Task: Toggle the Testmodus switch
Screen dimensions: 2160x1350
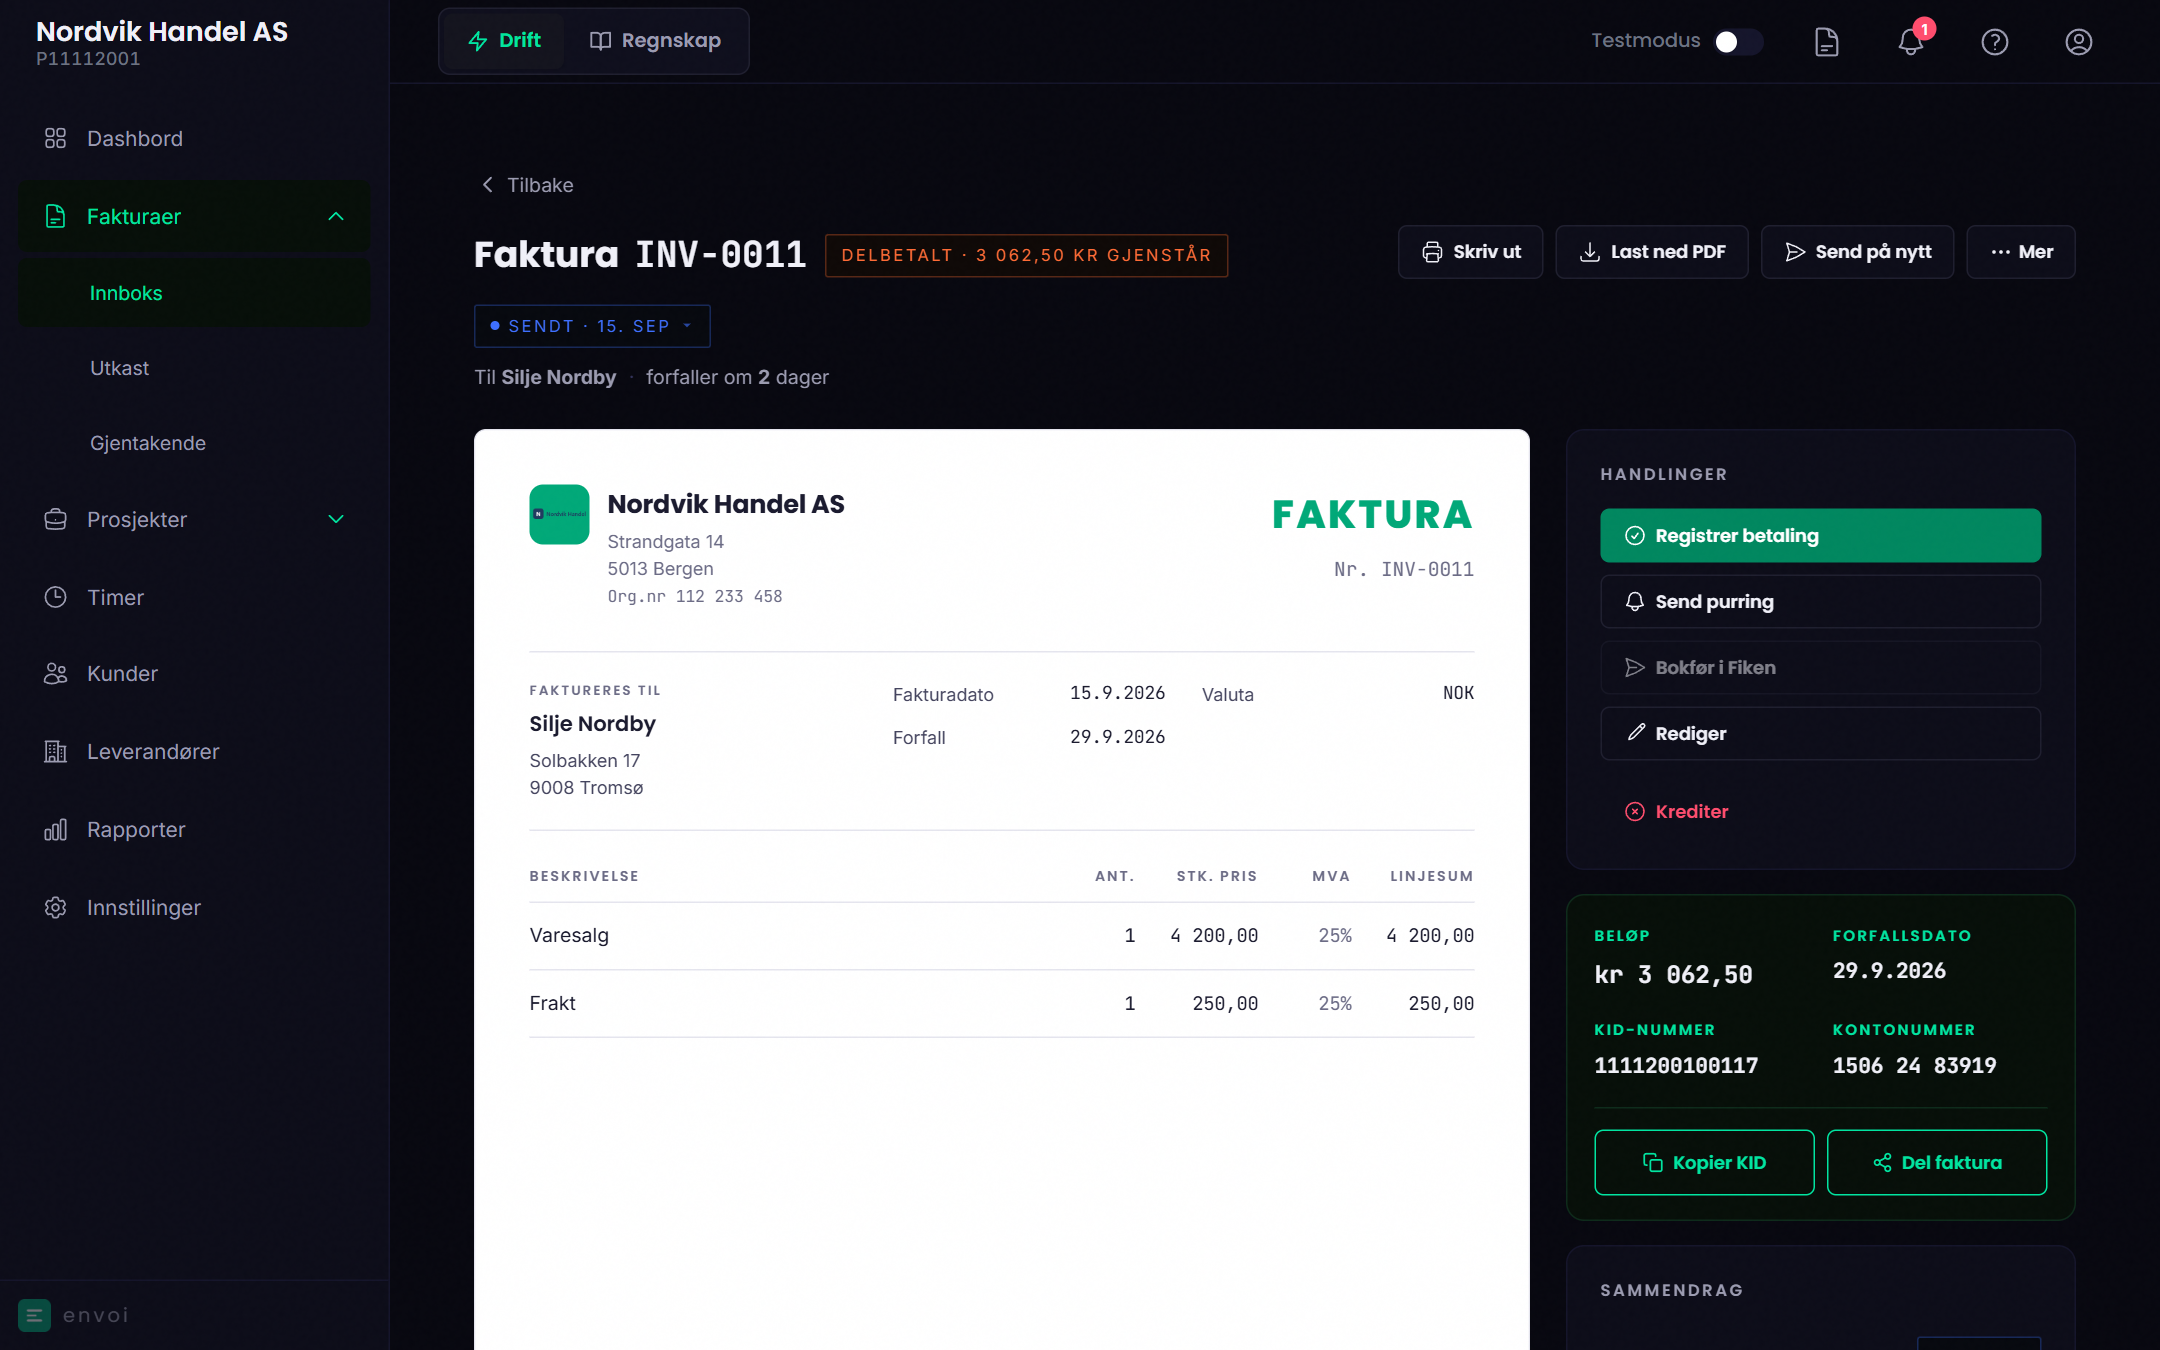Action: tap(1738, 41)
